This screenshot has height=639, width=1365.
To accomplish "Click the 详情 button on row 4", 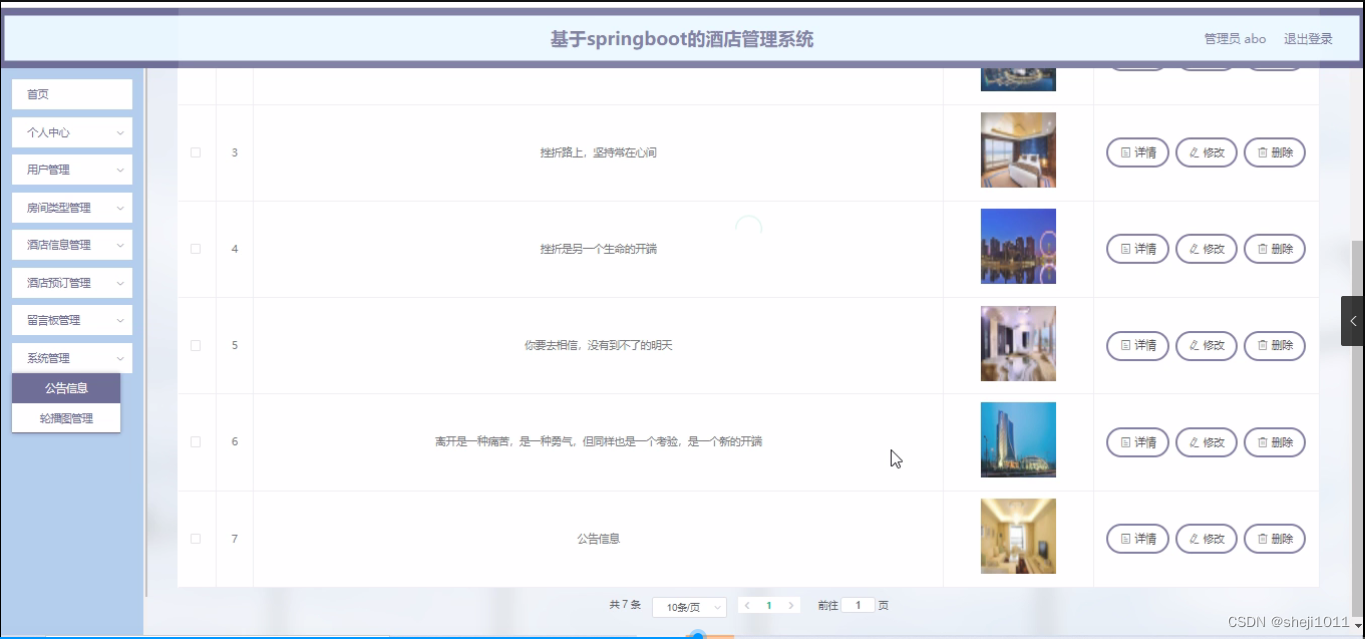I will (1137, 248).
